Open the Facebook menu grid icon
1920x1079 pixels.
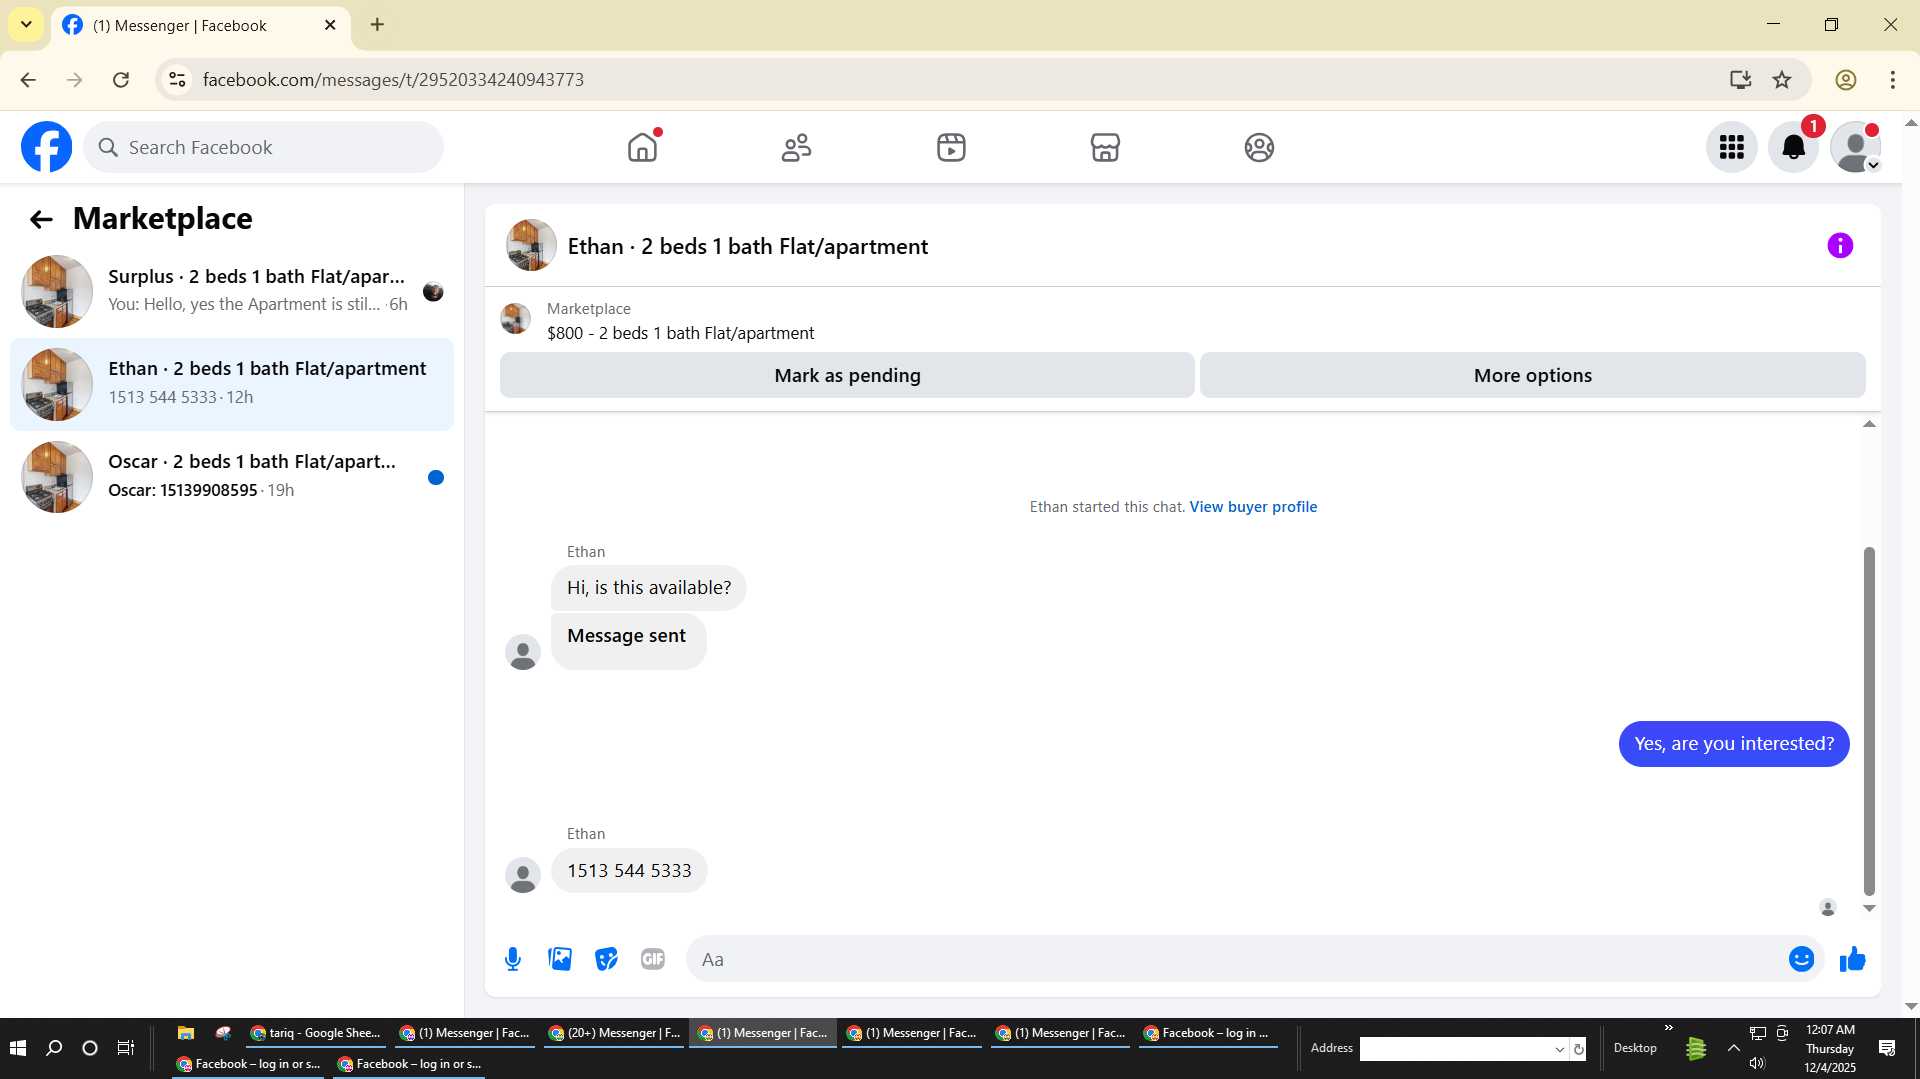(x=1731, y=147)
